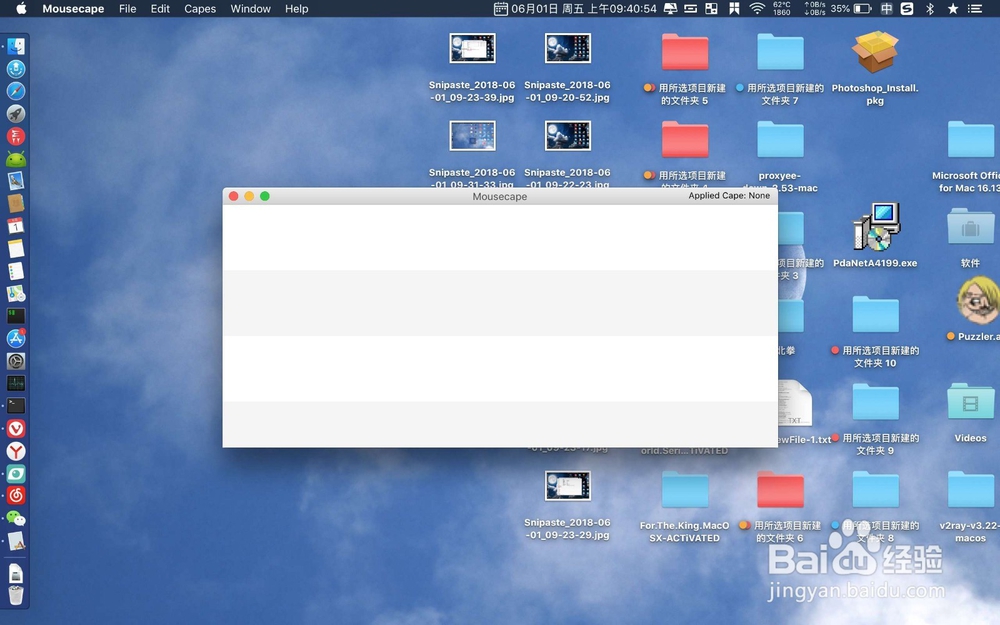Viewport: 1000px width, 625px height.
Task: Open the yellow Notes app in Dock
Action: coord(16,249)
